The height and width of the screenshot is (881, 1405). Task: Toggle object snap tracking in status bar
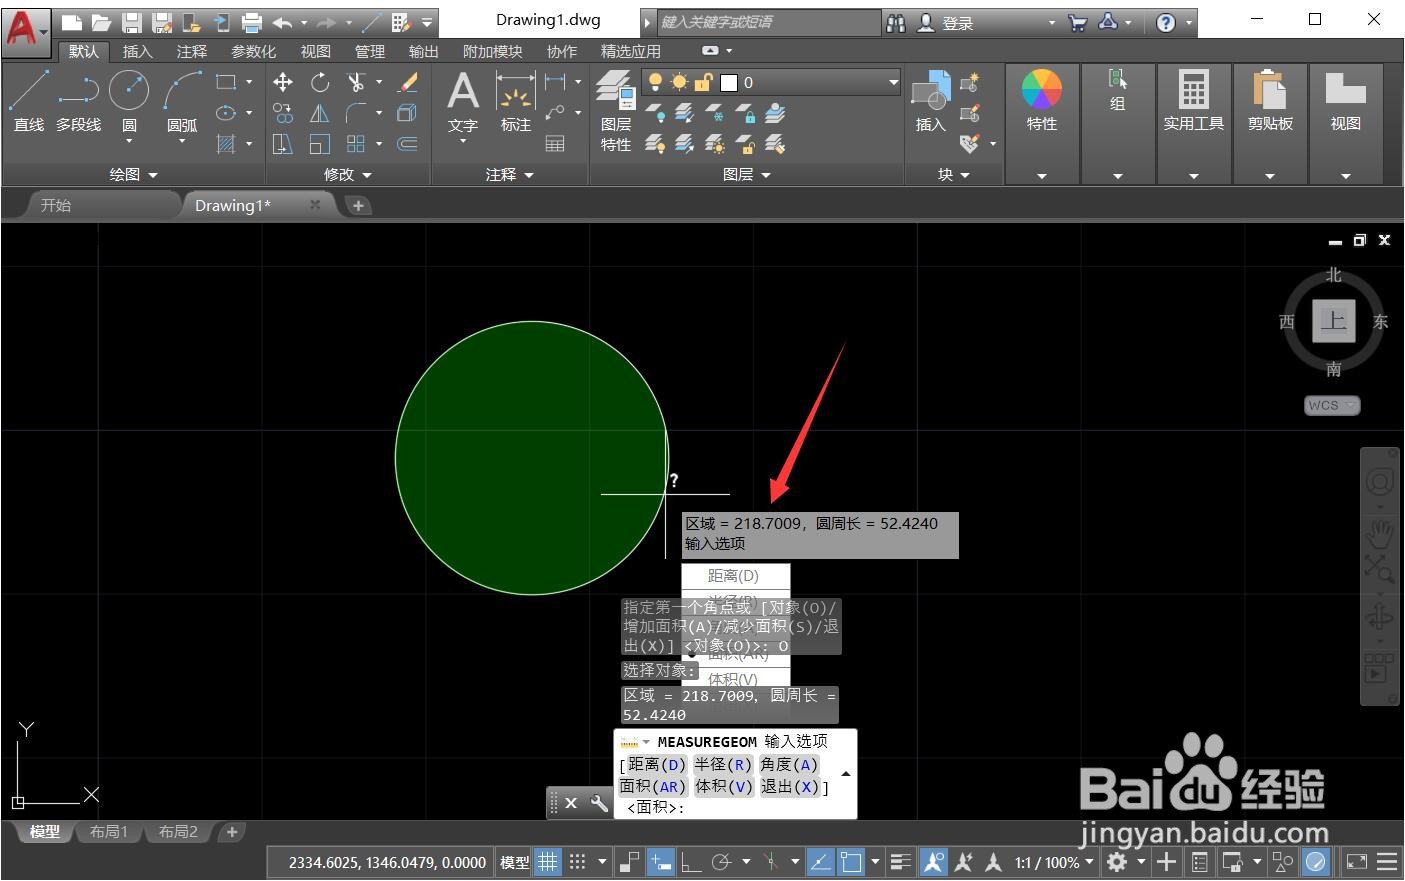coord(820,861)
